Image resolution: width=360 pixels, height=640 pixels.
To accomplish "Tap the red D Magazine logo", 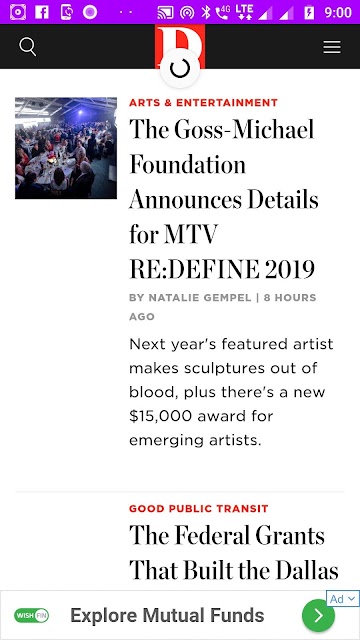I will pos(180,46).
